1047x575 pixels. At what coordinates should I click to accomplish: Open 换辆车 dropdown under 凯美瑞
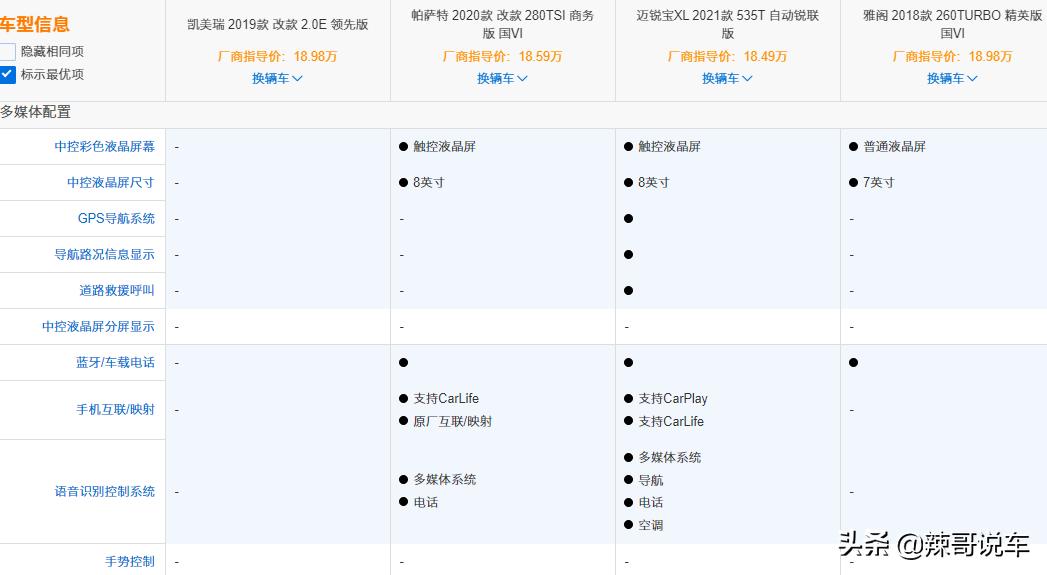(x=277, y=78)
